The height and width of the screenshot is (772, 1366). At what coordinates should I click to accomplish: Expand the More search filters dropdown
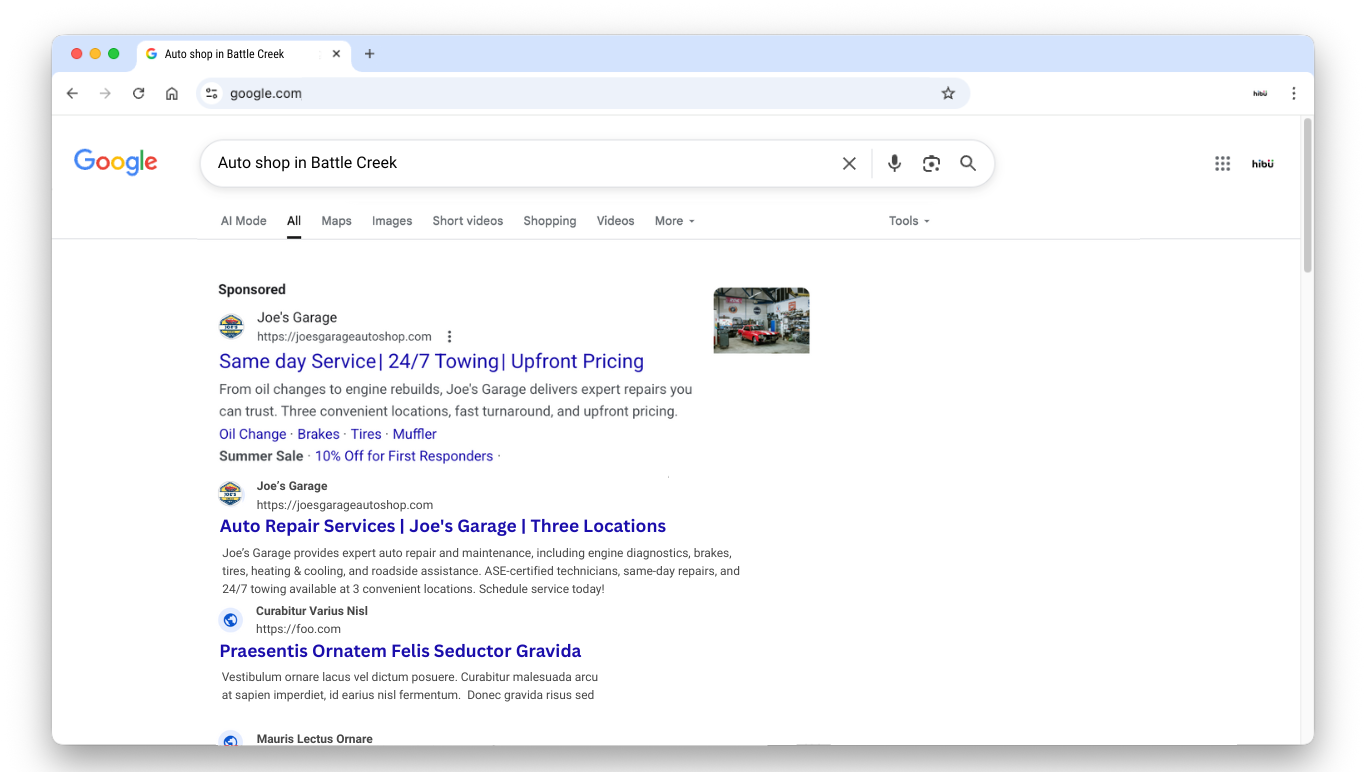pyautogui.click(x=674, y=221)
